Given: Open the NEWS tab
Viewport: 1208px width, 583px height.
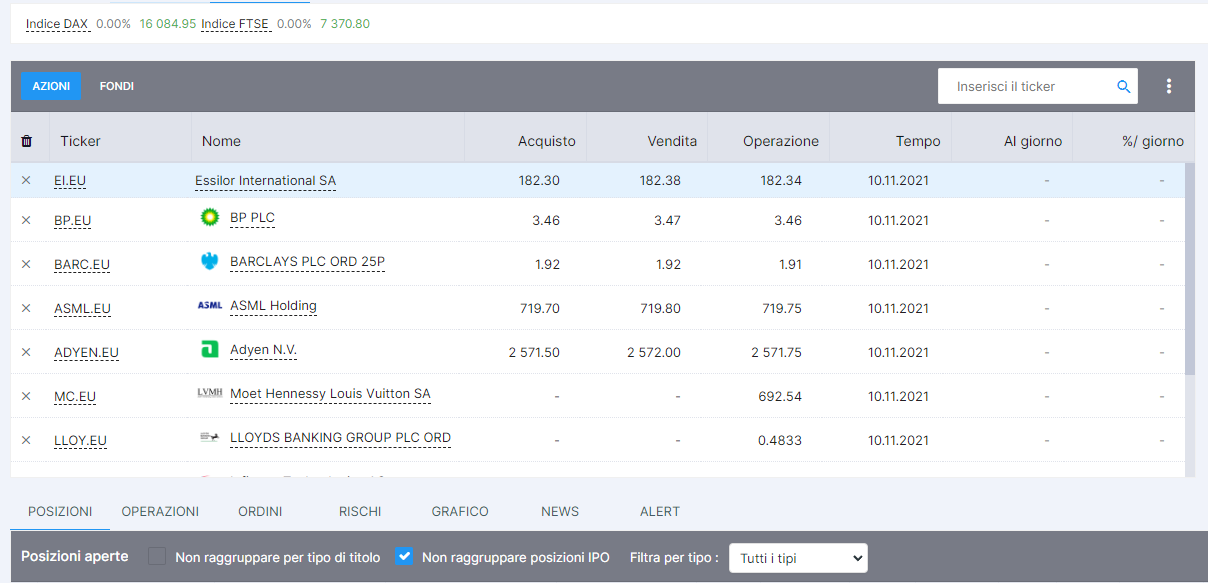Looking at the screenshot, I should 560,511.
